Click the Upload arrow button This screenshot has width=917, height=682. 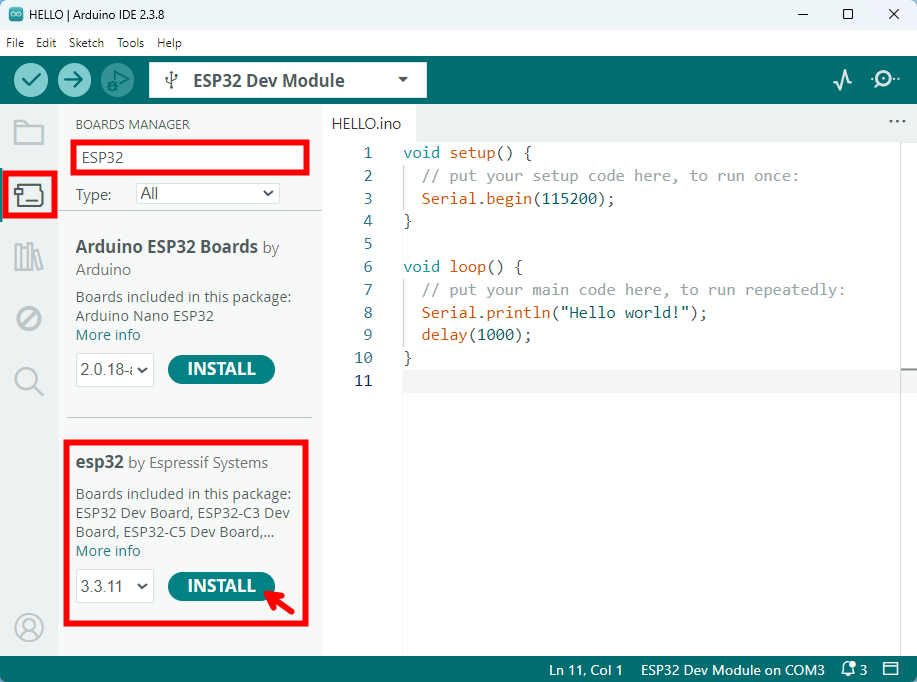coord(74,80)
